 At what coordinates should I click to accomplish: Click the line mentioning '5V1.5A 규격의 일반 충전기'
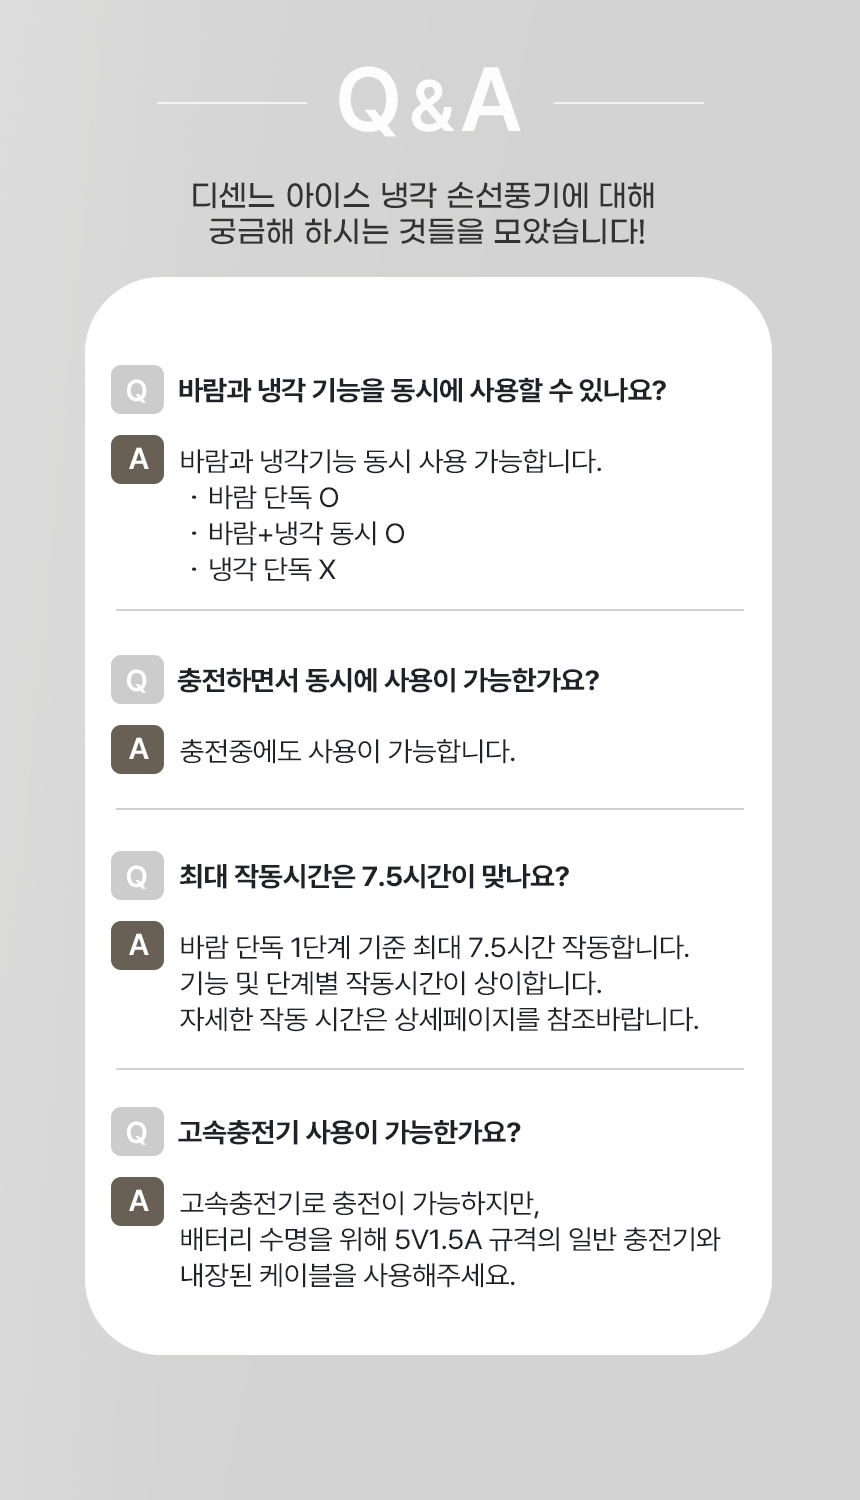click(450, 1239)
